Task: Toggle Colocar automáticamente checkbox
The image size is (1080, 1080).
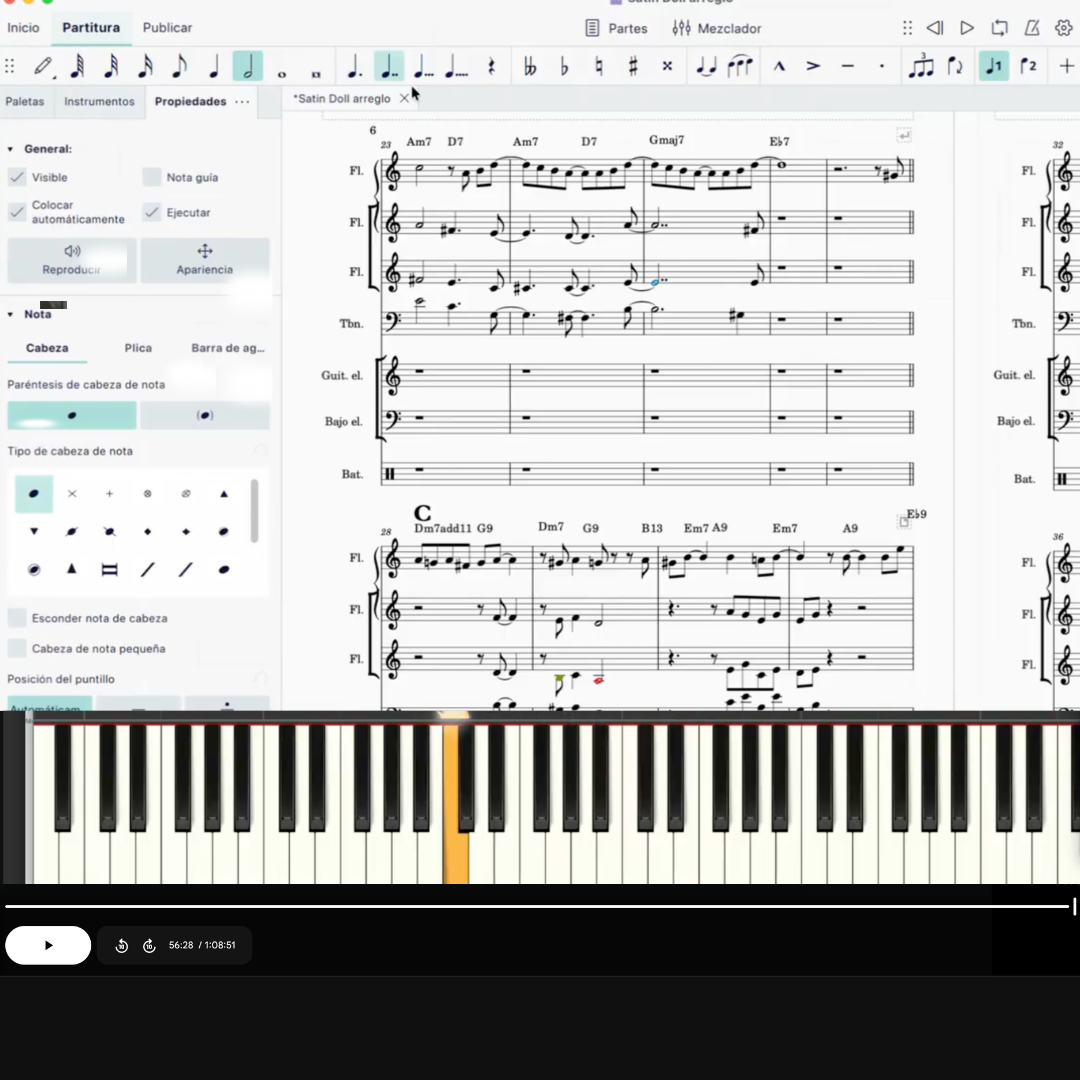Action: [17, 212]
